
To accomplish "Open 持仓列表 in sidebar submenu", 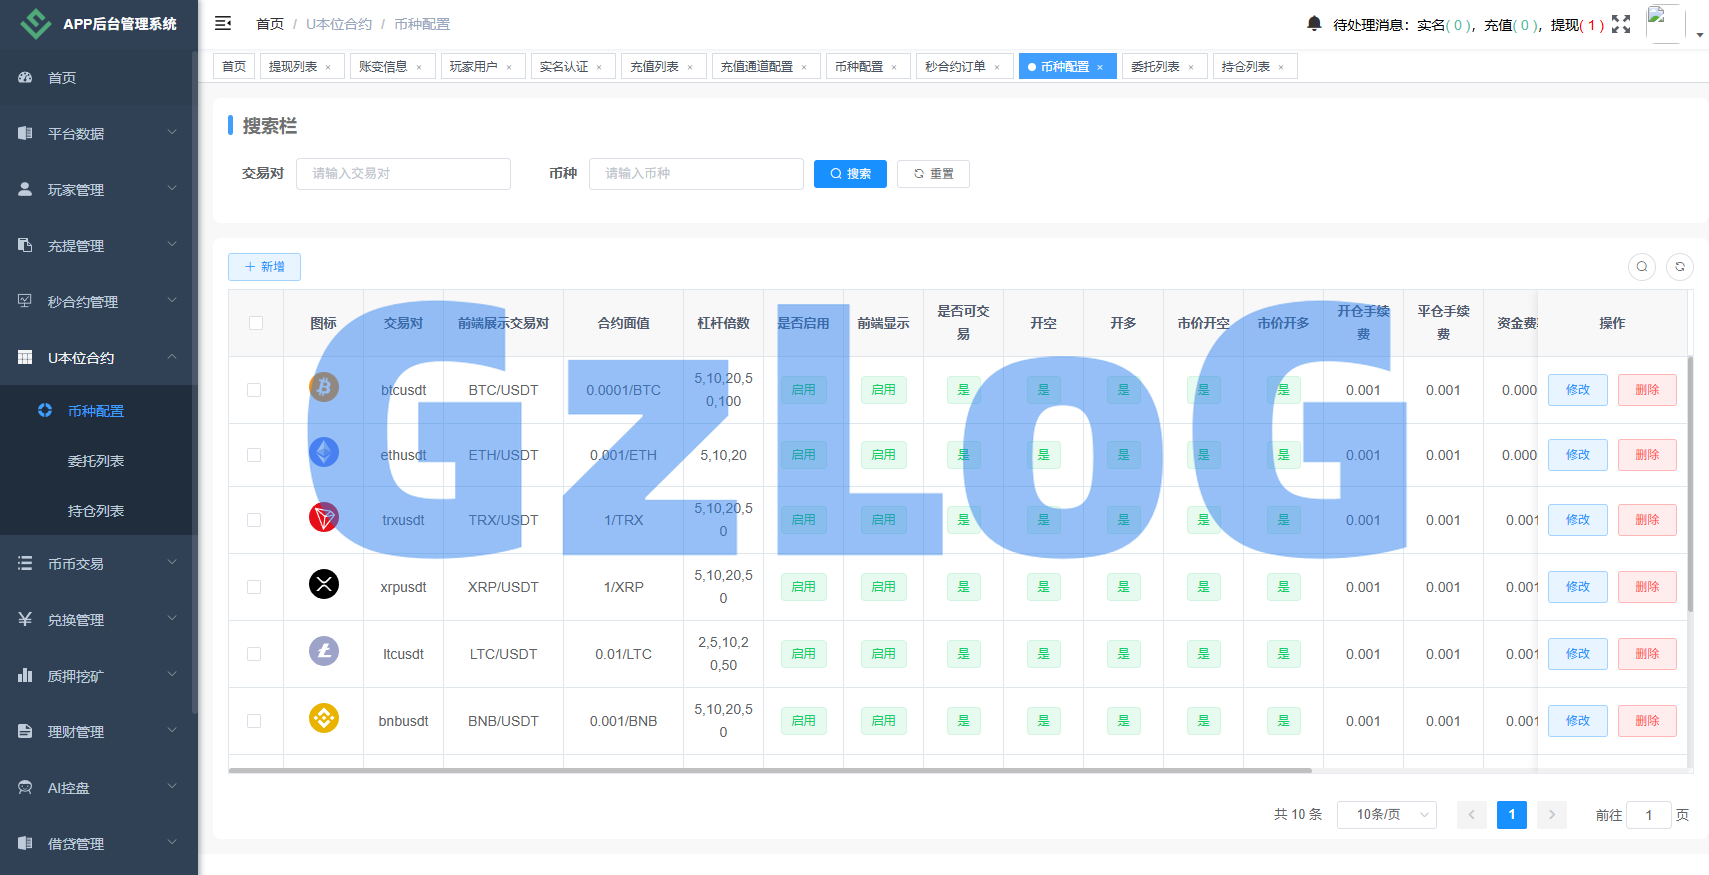I will tap(96, 511).
